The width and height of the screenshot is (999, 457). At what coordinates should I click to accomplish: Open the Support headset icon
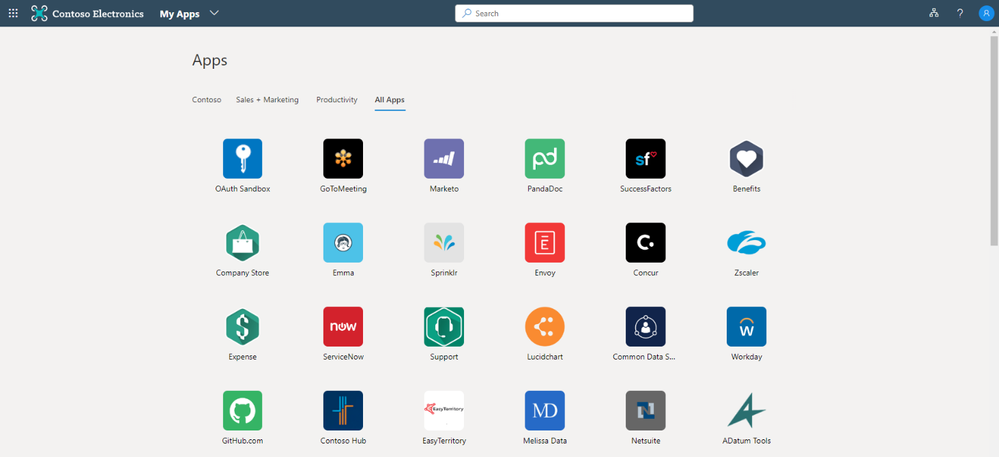(x=444, y=327)
